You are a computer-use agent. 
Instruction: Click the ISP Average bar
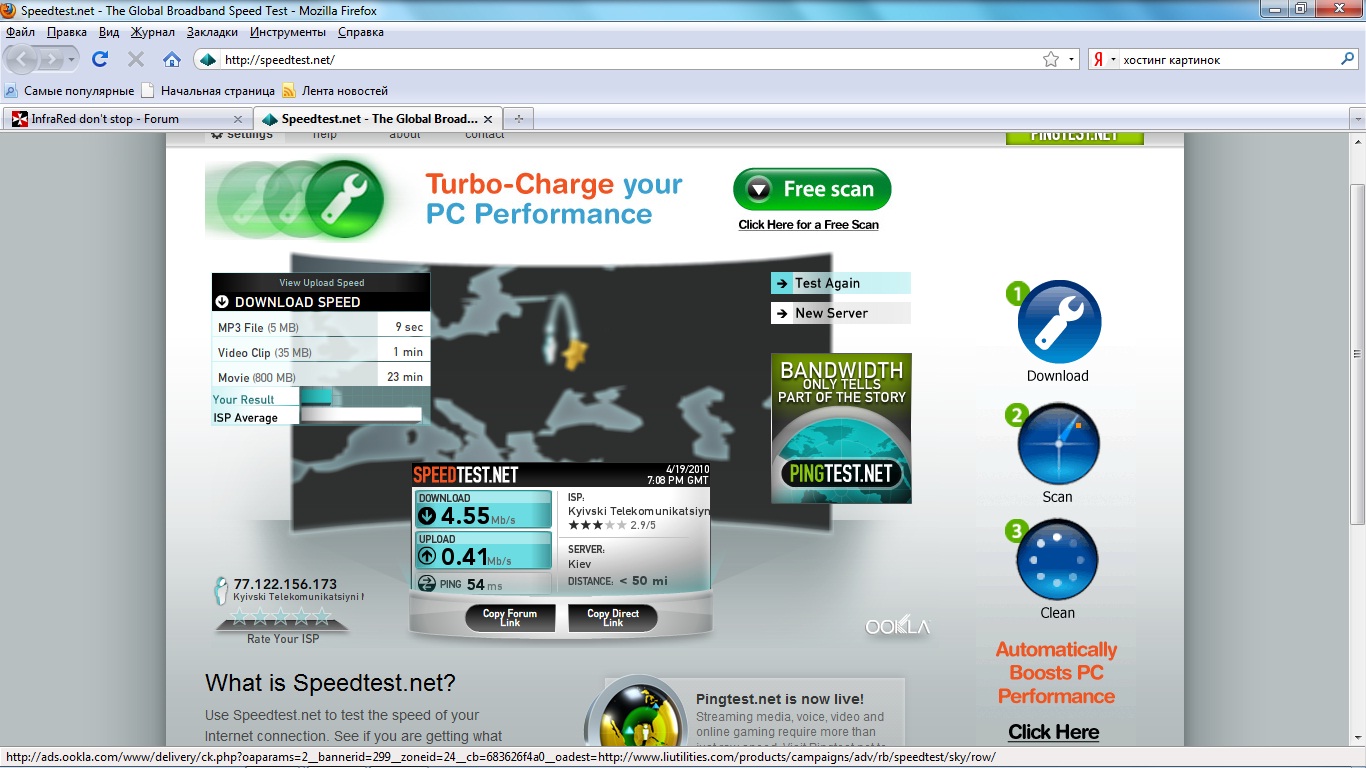click(361, 415)
